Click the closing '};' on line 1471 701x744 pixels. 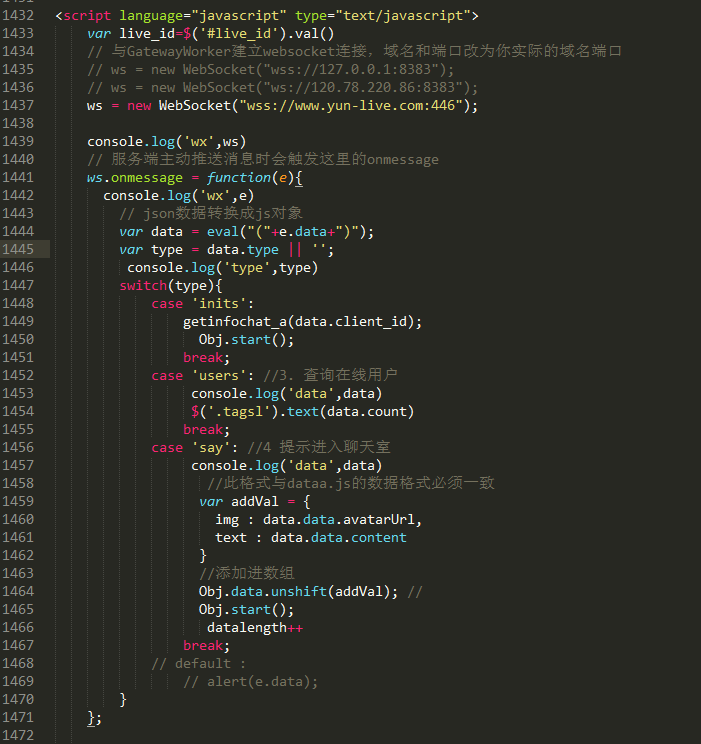[x=94, y=718]
